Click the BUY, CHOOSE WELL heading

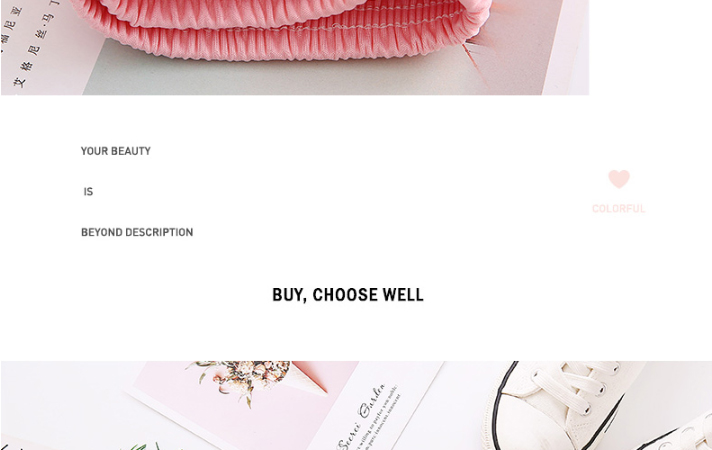click(x=348, y=295)
